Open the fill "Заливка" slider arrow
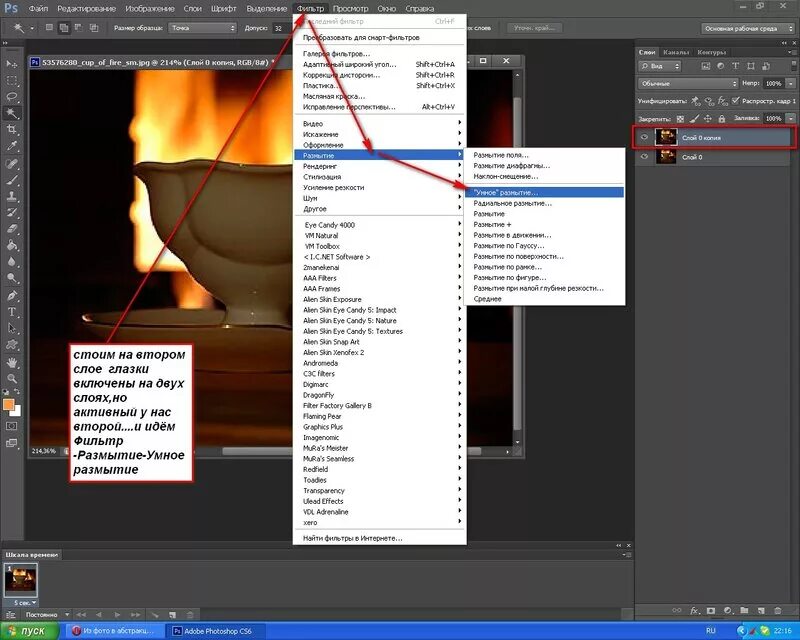The height and width of the screenshot is (640, 800). point(791,118)
